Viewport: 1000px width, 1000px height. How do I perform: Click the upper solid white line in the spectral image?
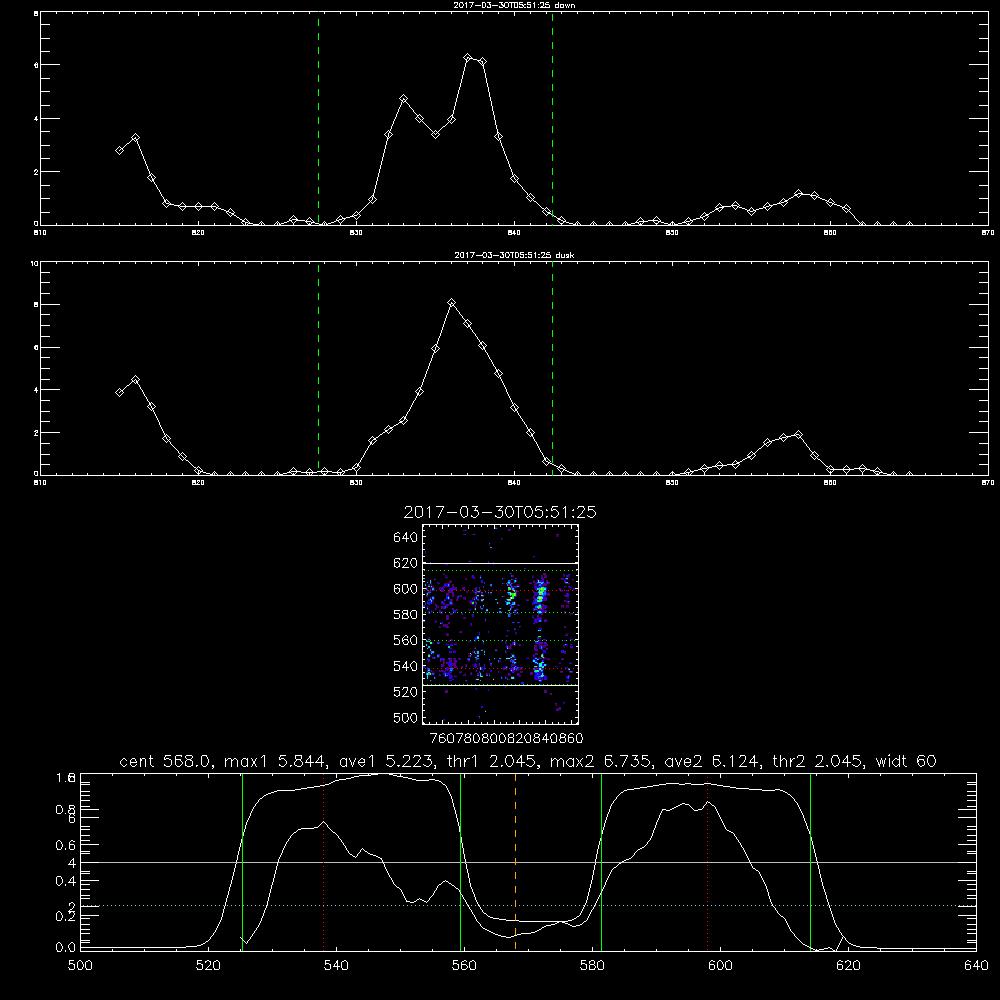coord(500,564)
